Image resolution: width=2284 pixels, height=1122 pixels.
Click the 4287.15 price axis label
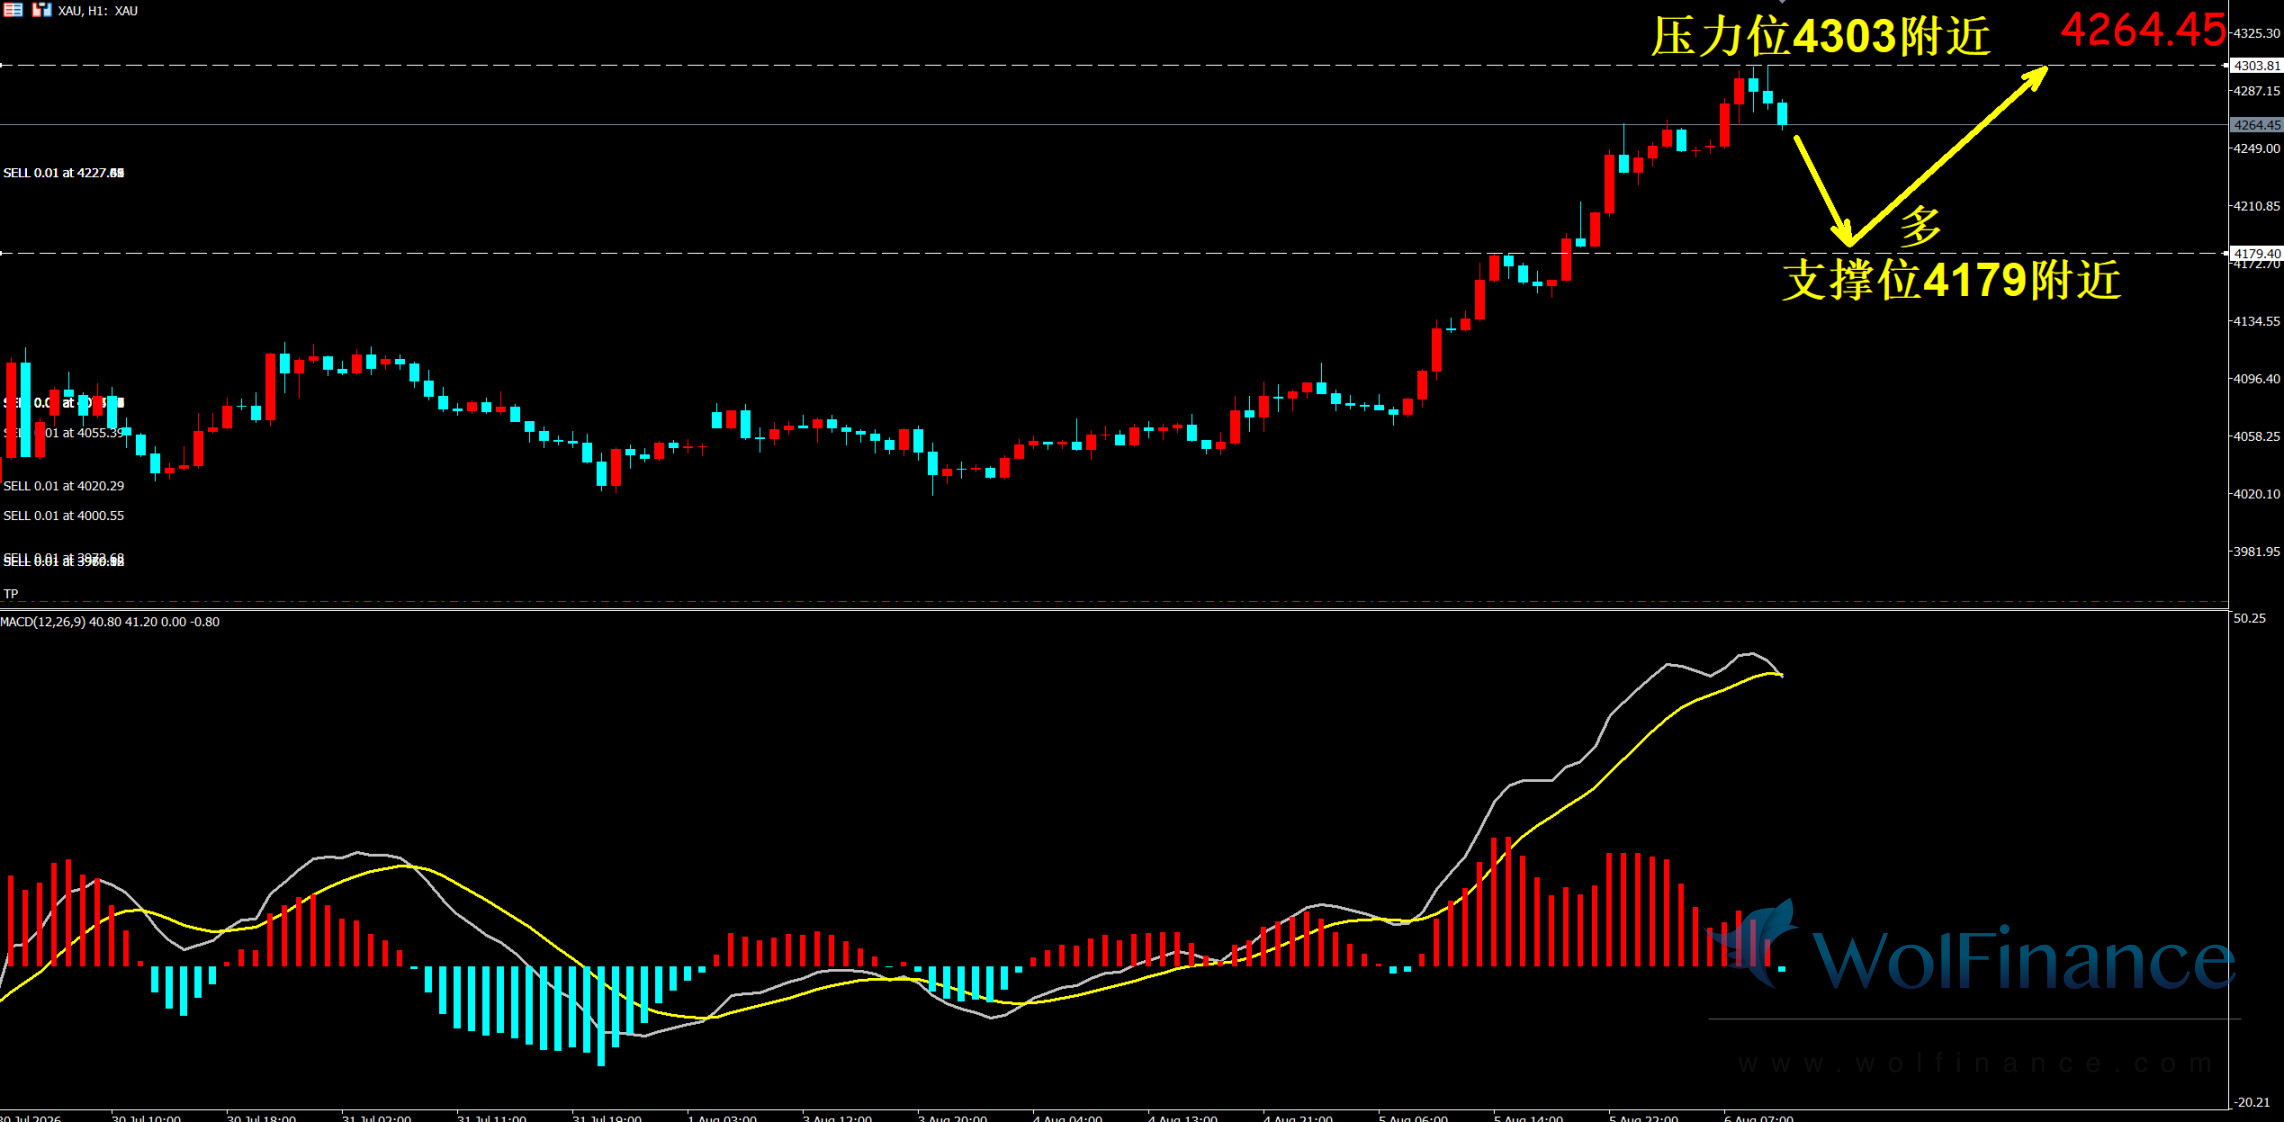pos(2257,91)
